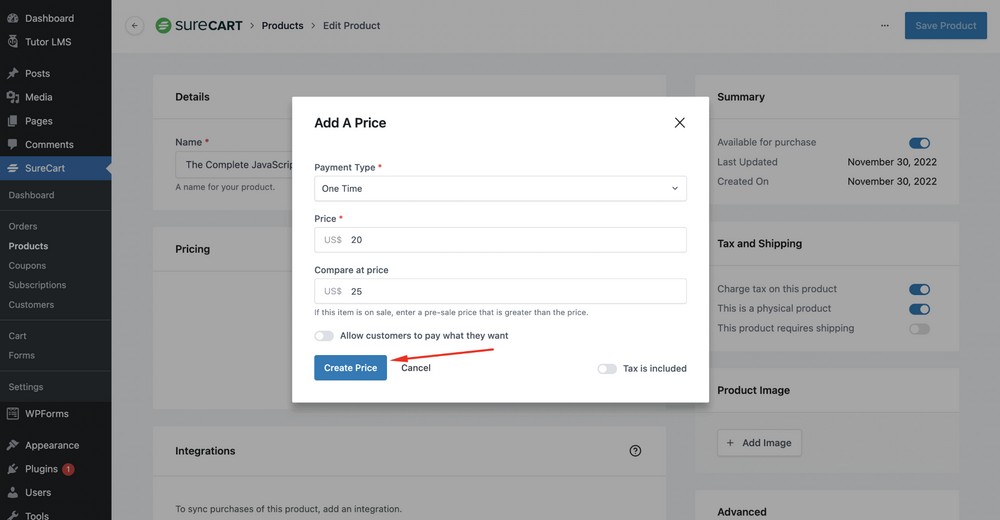Click the Plugins update count badge

tap(68, 469)
